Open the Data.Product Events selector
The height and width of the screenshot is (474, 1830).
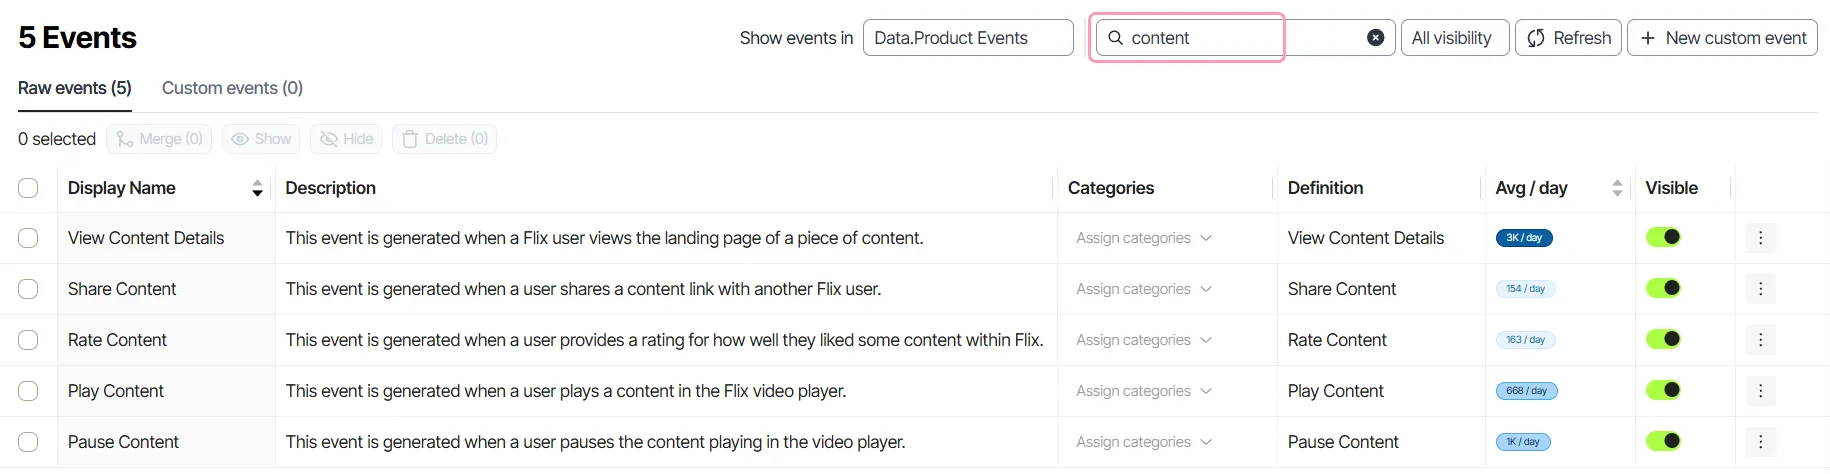(968, 38)
